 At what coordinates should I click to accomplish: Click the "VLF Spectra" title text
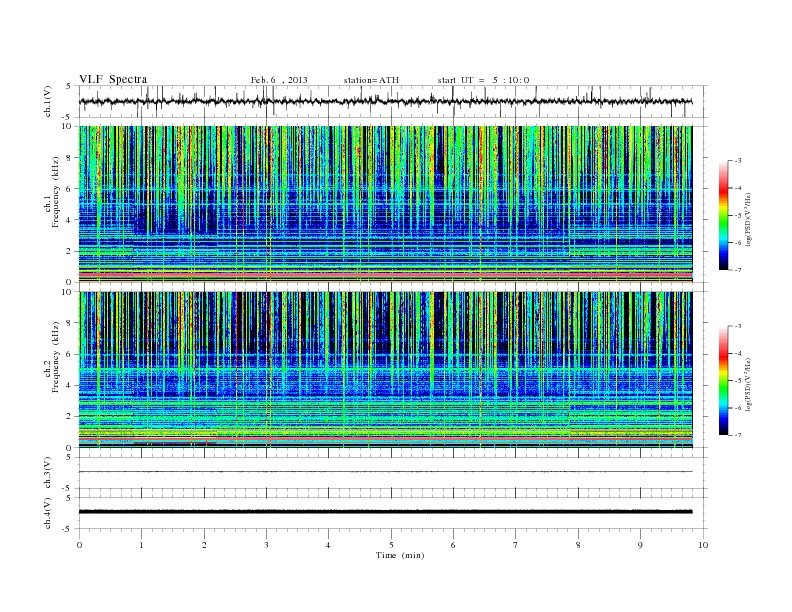113,79
